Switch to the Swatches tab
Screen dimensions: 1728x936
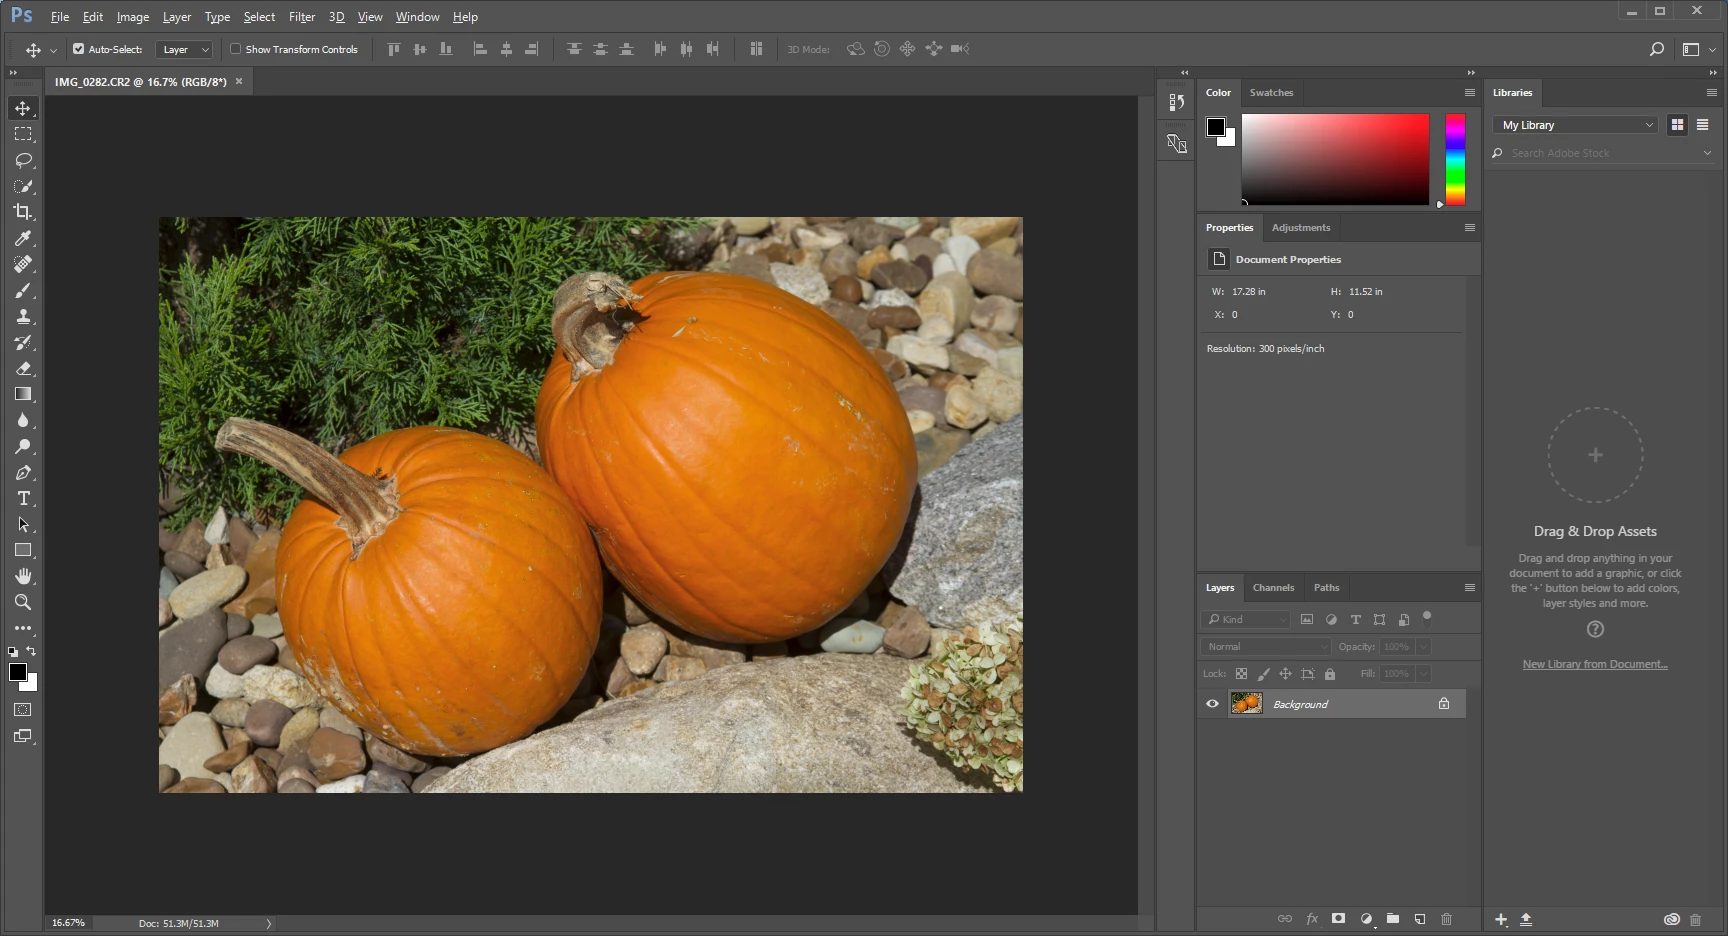(1271, 93)
